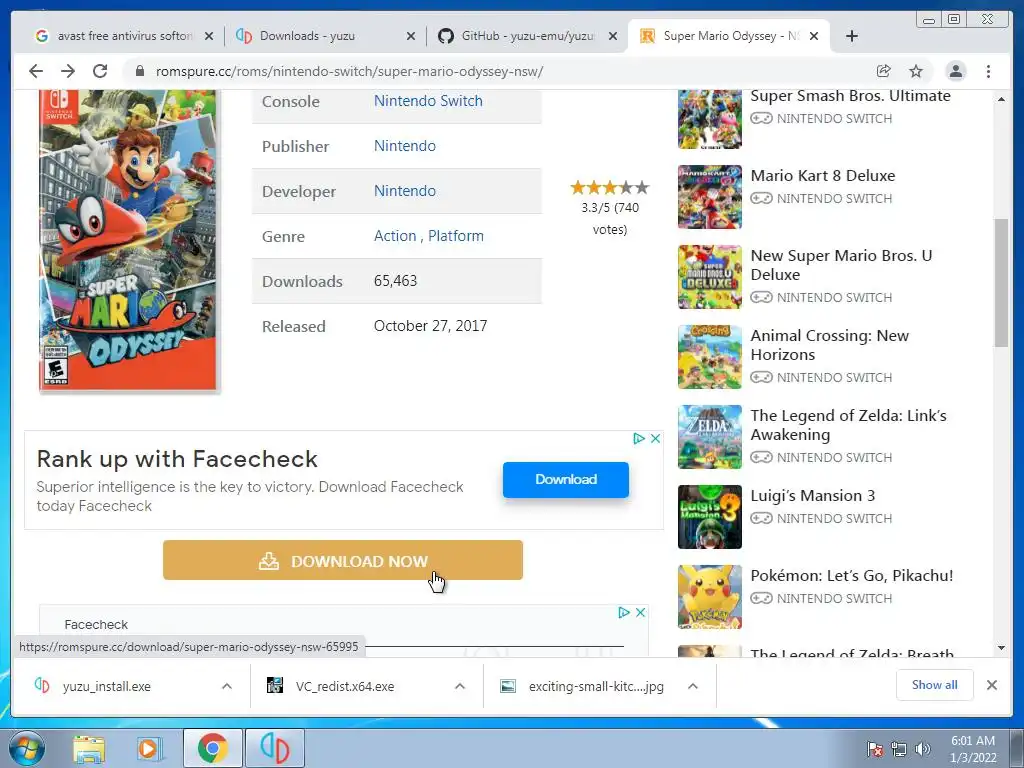The image size is (1024, 768).
Task: Open Zelda: Link's Awakening title link
Action: point(848,425)
